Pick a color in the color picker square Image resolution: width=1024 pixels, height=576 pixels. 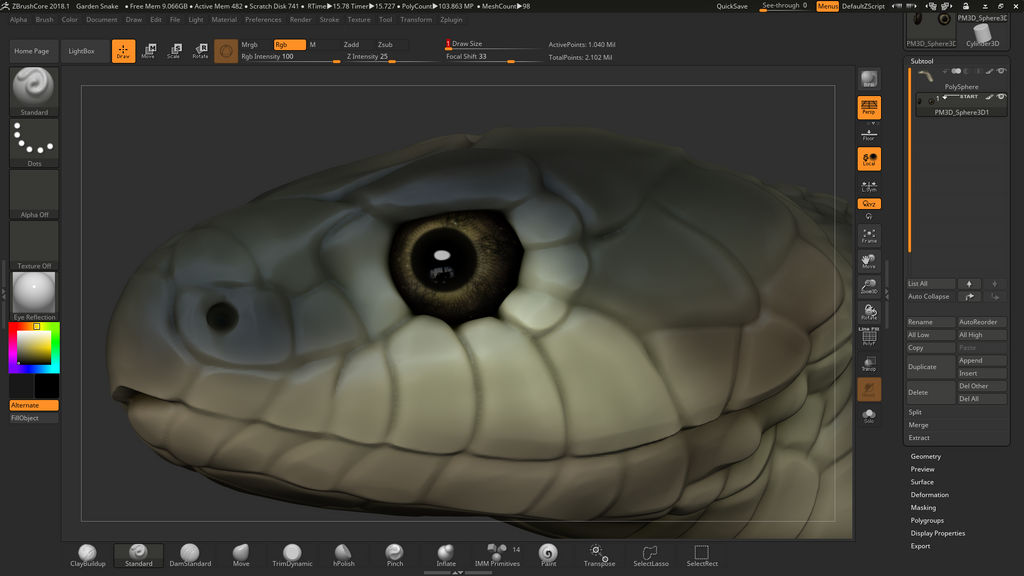(34, 347)
